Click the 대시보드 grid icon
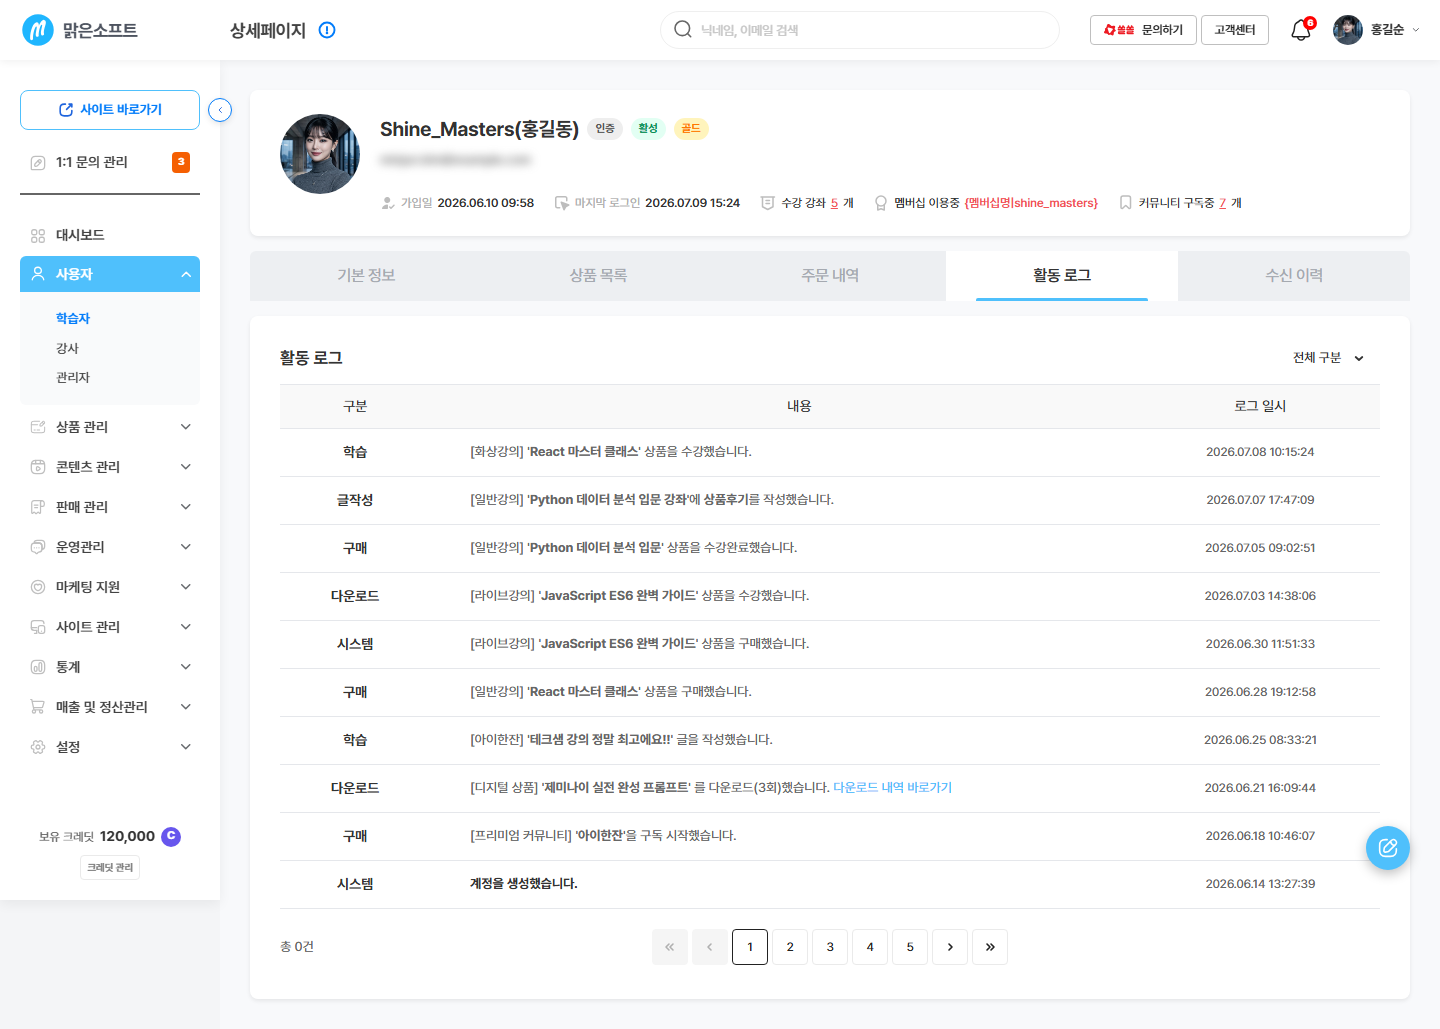This screenshot has width=1440, height=1029. point(38,236)
